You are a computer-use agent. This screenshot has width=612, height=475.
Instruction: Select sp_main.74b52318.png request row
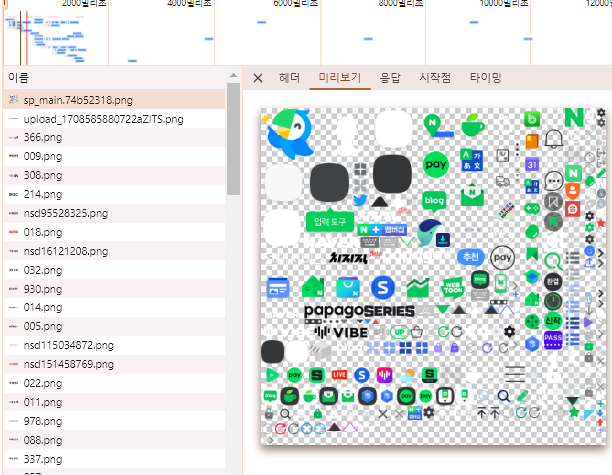click(114, 100)
